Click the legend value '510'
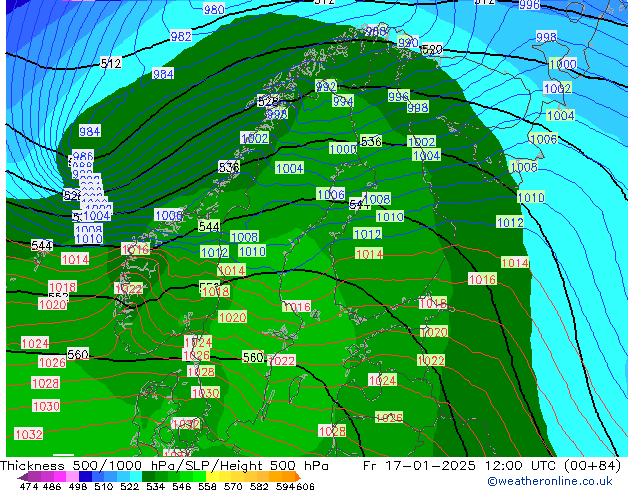 click(x=104, y=486)
